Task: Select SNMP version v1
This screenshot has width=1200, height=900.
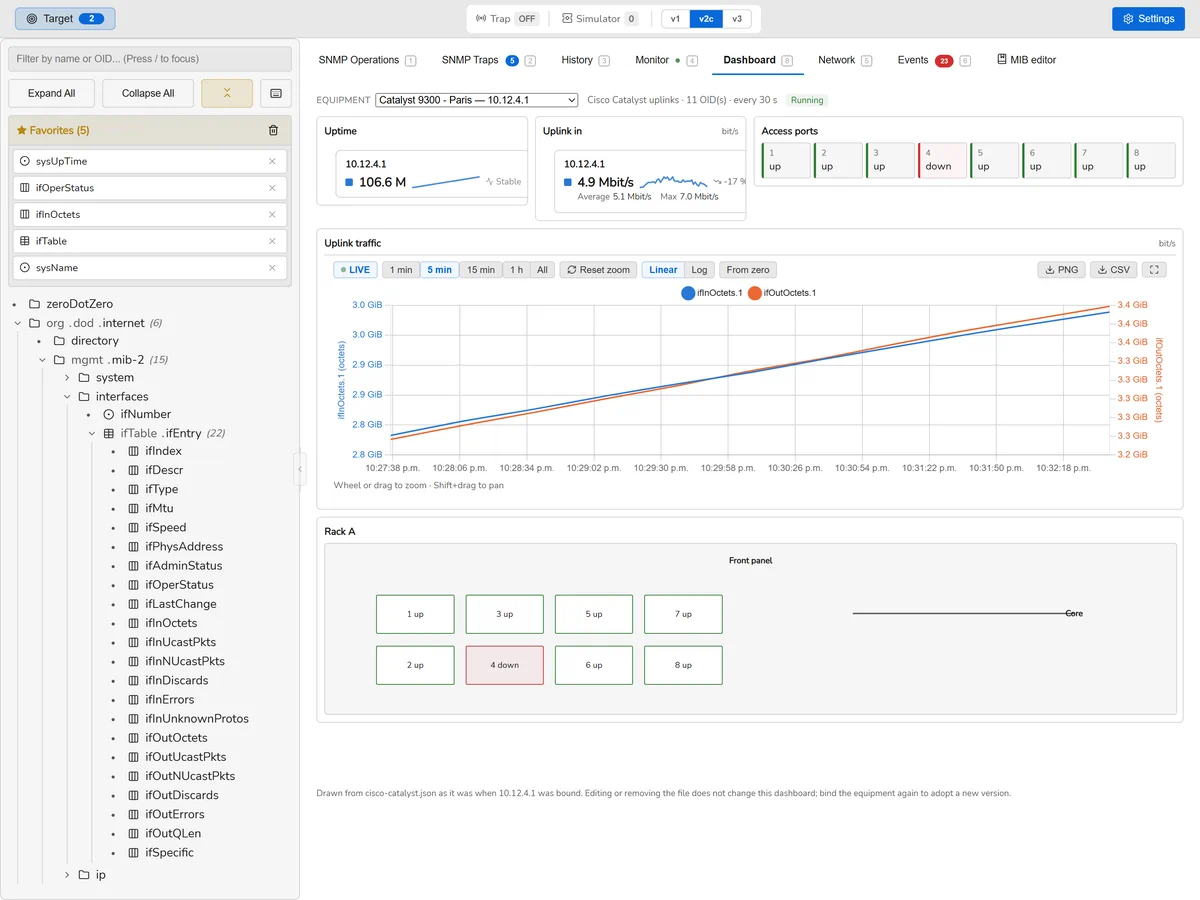Action: coord(675,19)
